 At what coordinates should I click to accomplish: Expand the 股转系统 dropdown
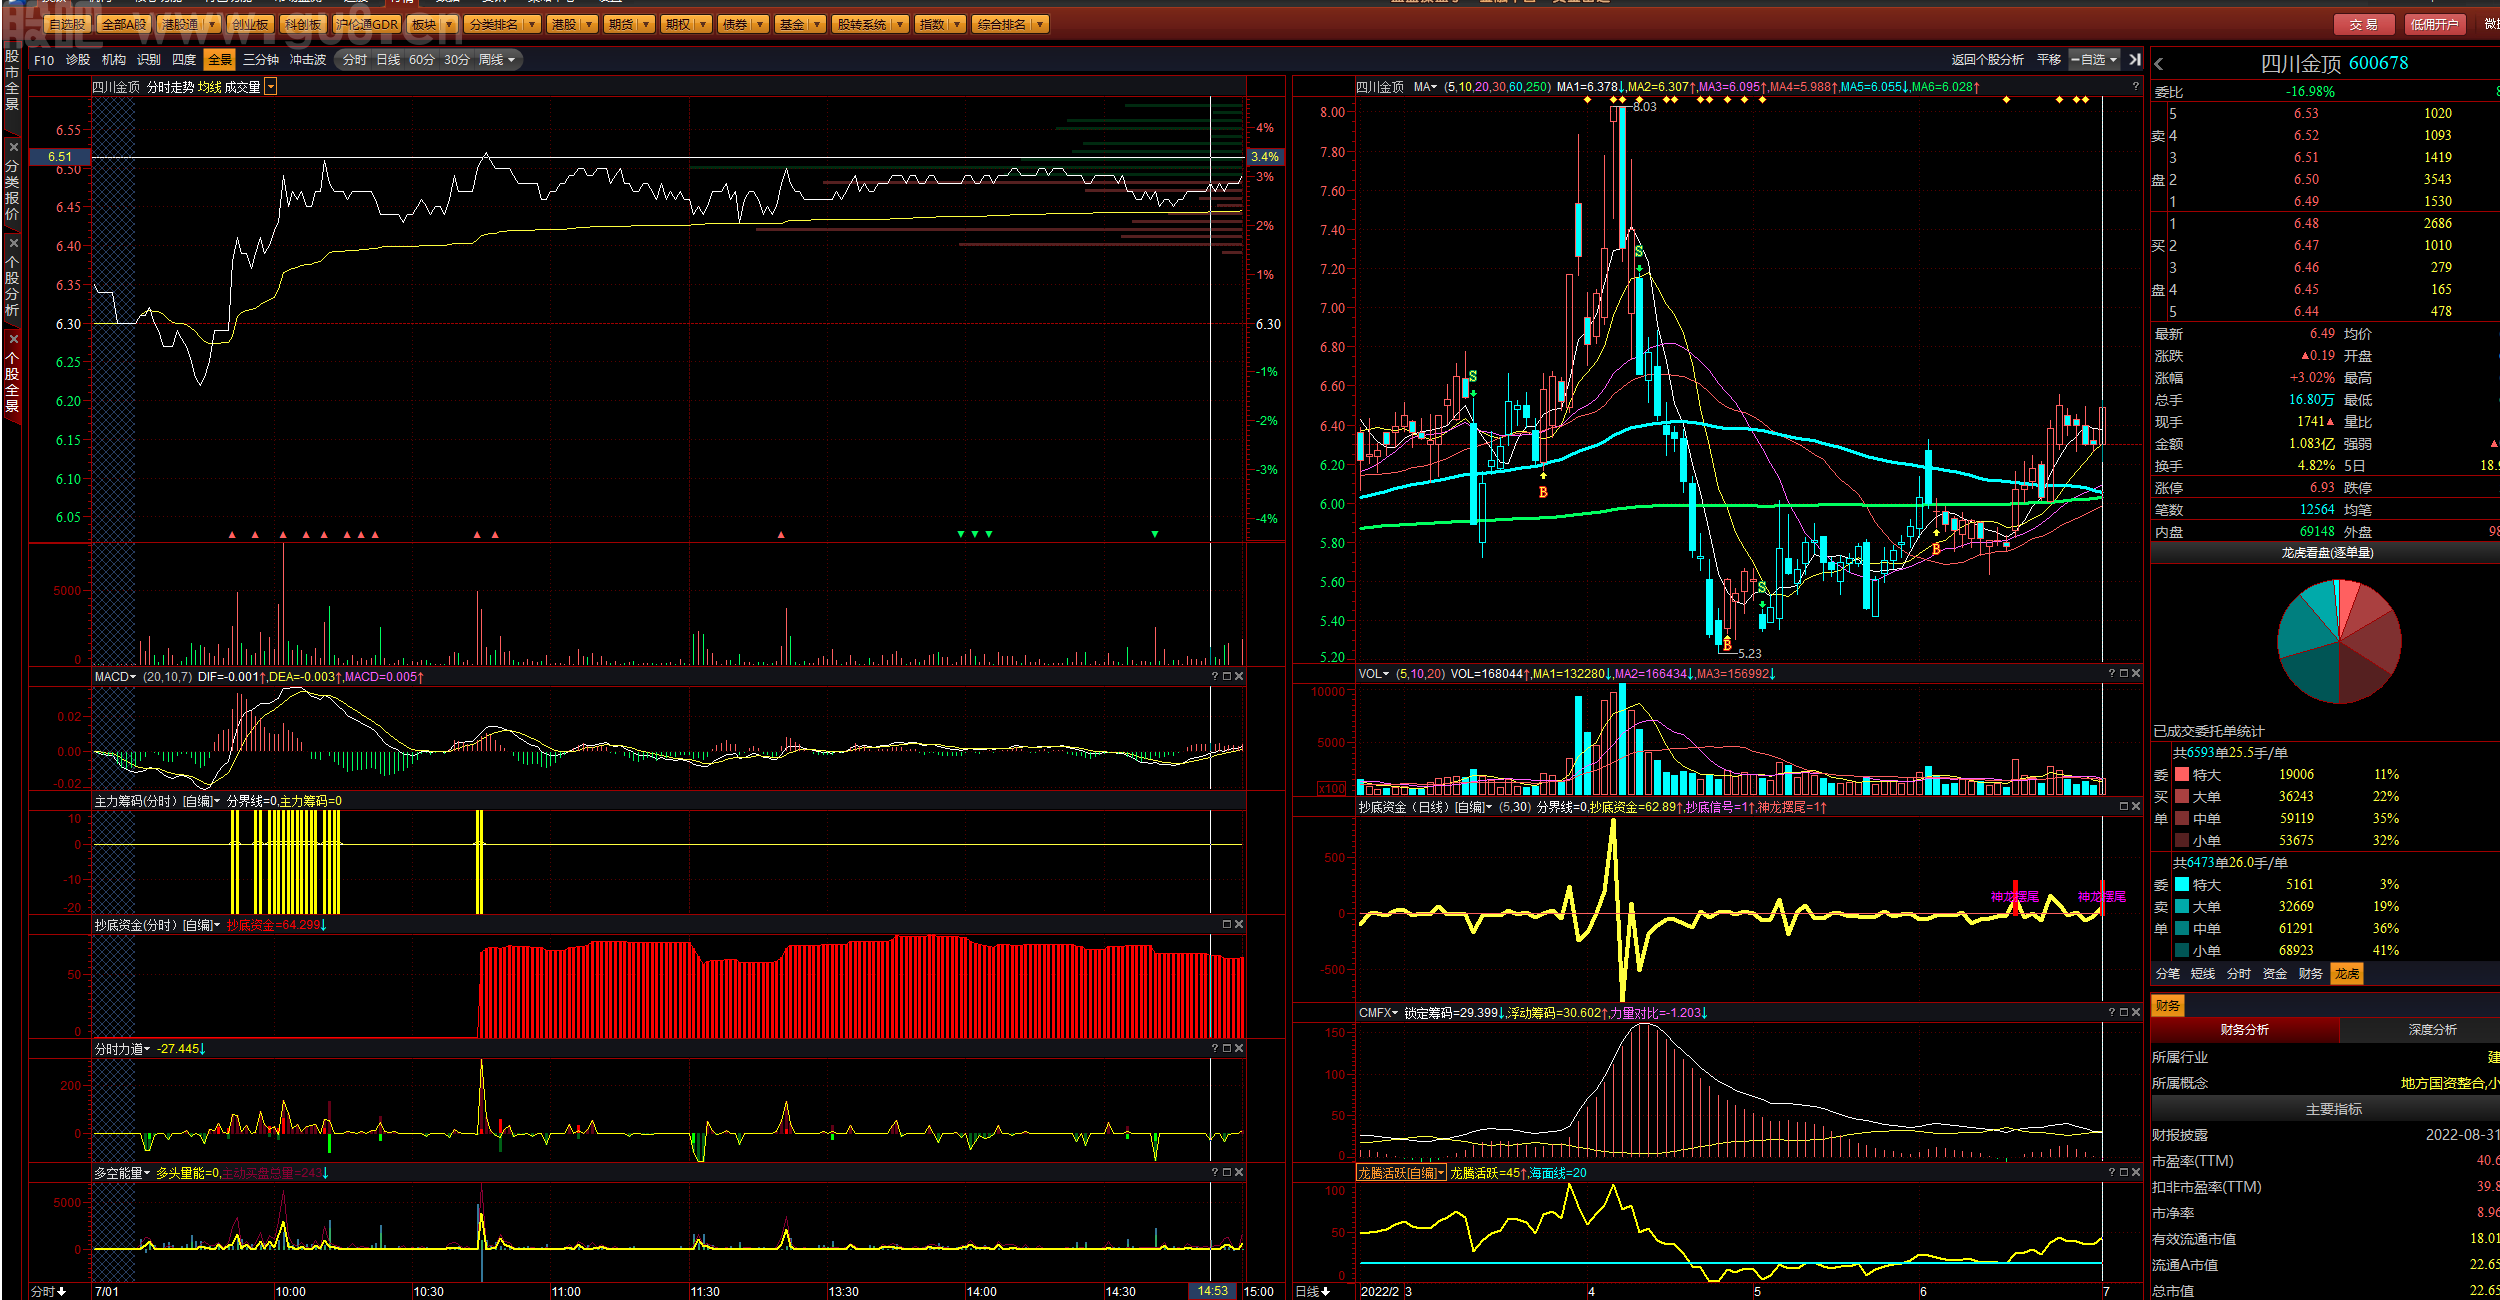[900, 25]
